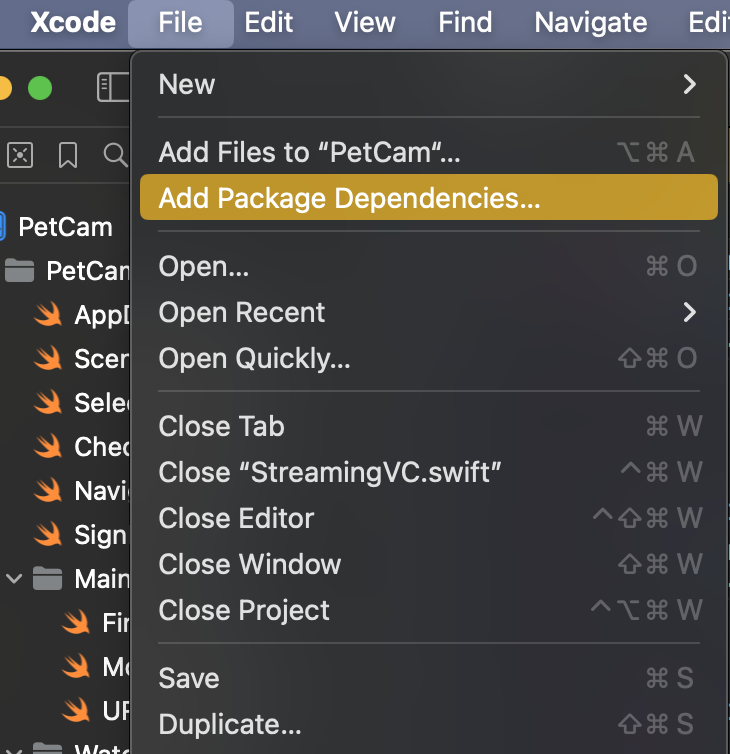The image size is (730, 754).
Task: Choose Close "StreamingVC.swift" menu item
Action: (x=329, y=472)
